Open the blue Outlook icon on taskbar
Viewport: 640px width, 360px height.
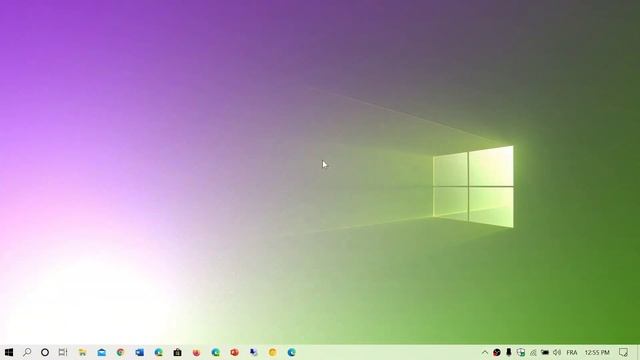(140, 352)
